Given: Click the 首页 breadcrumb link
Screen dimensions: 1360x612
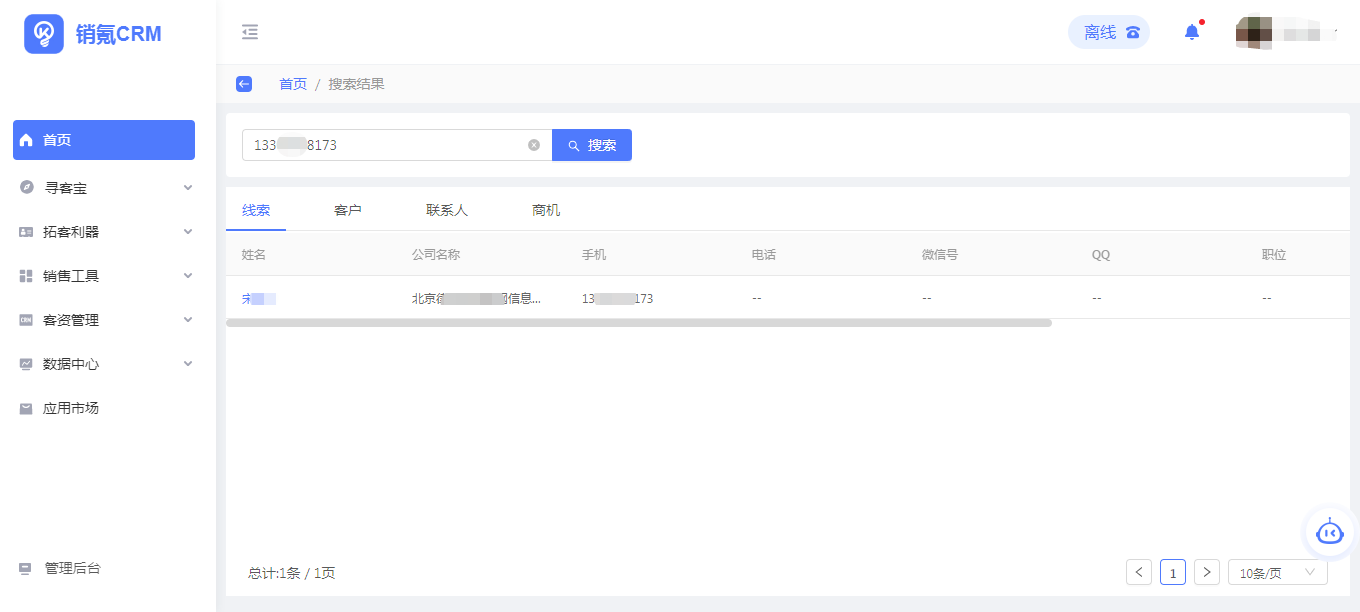Looking at the screenshot, I should [x=293, y=84].
